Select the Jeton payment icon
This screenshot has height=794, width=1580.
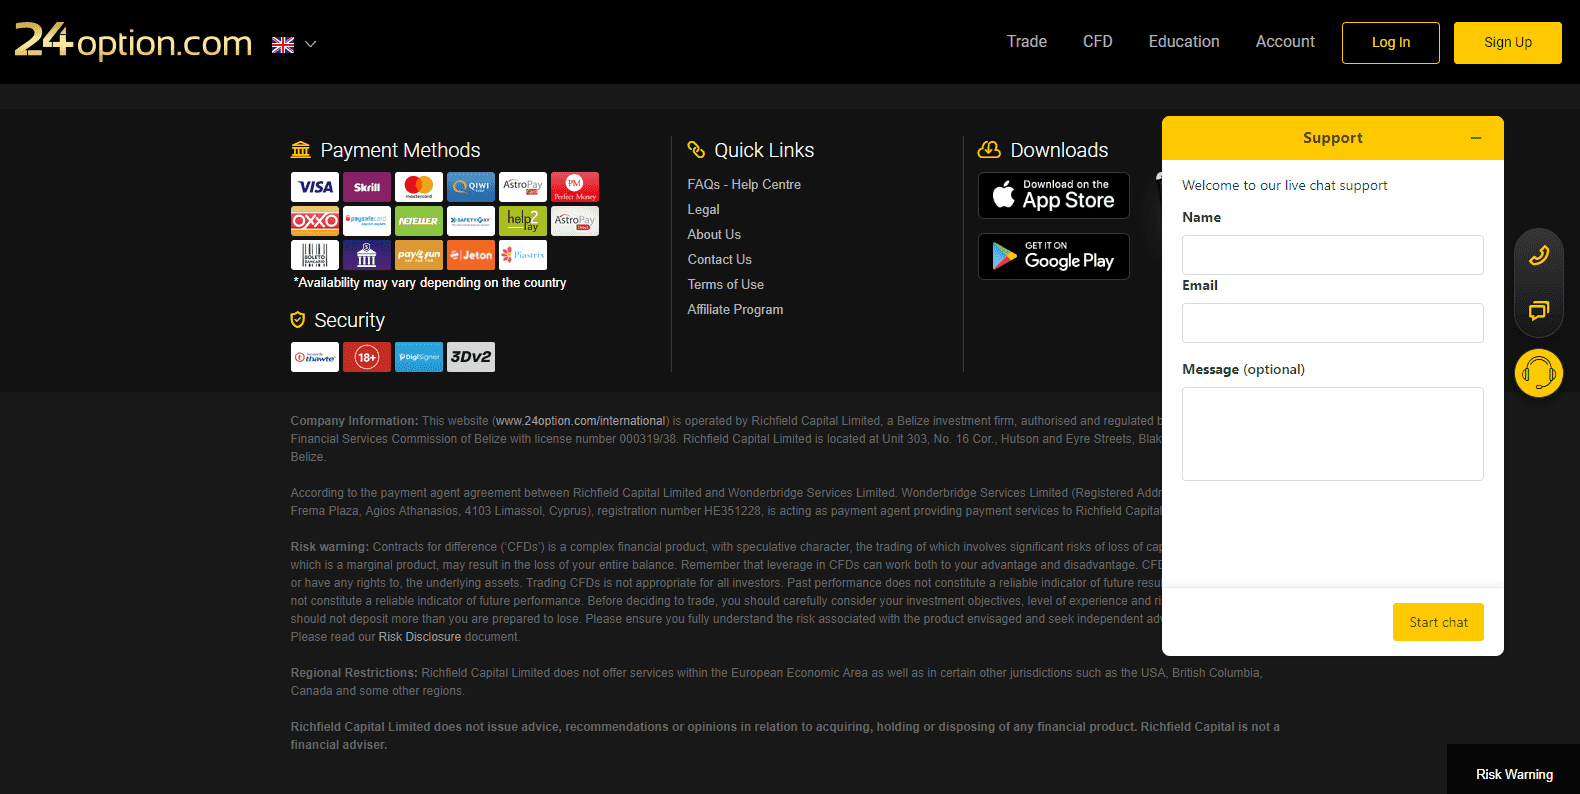[x=471, y=255]
